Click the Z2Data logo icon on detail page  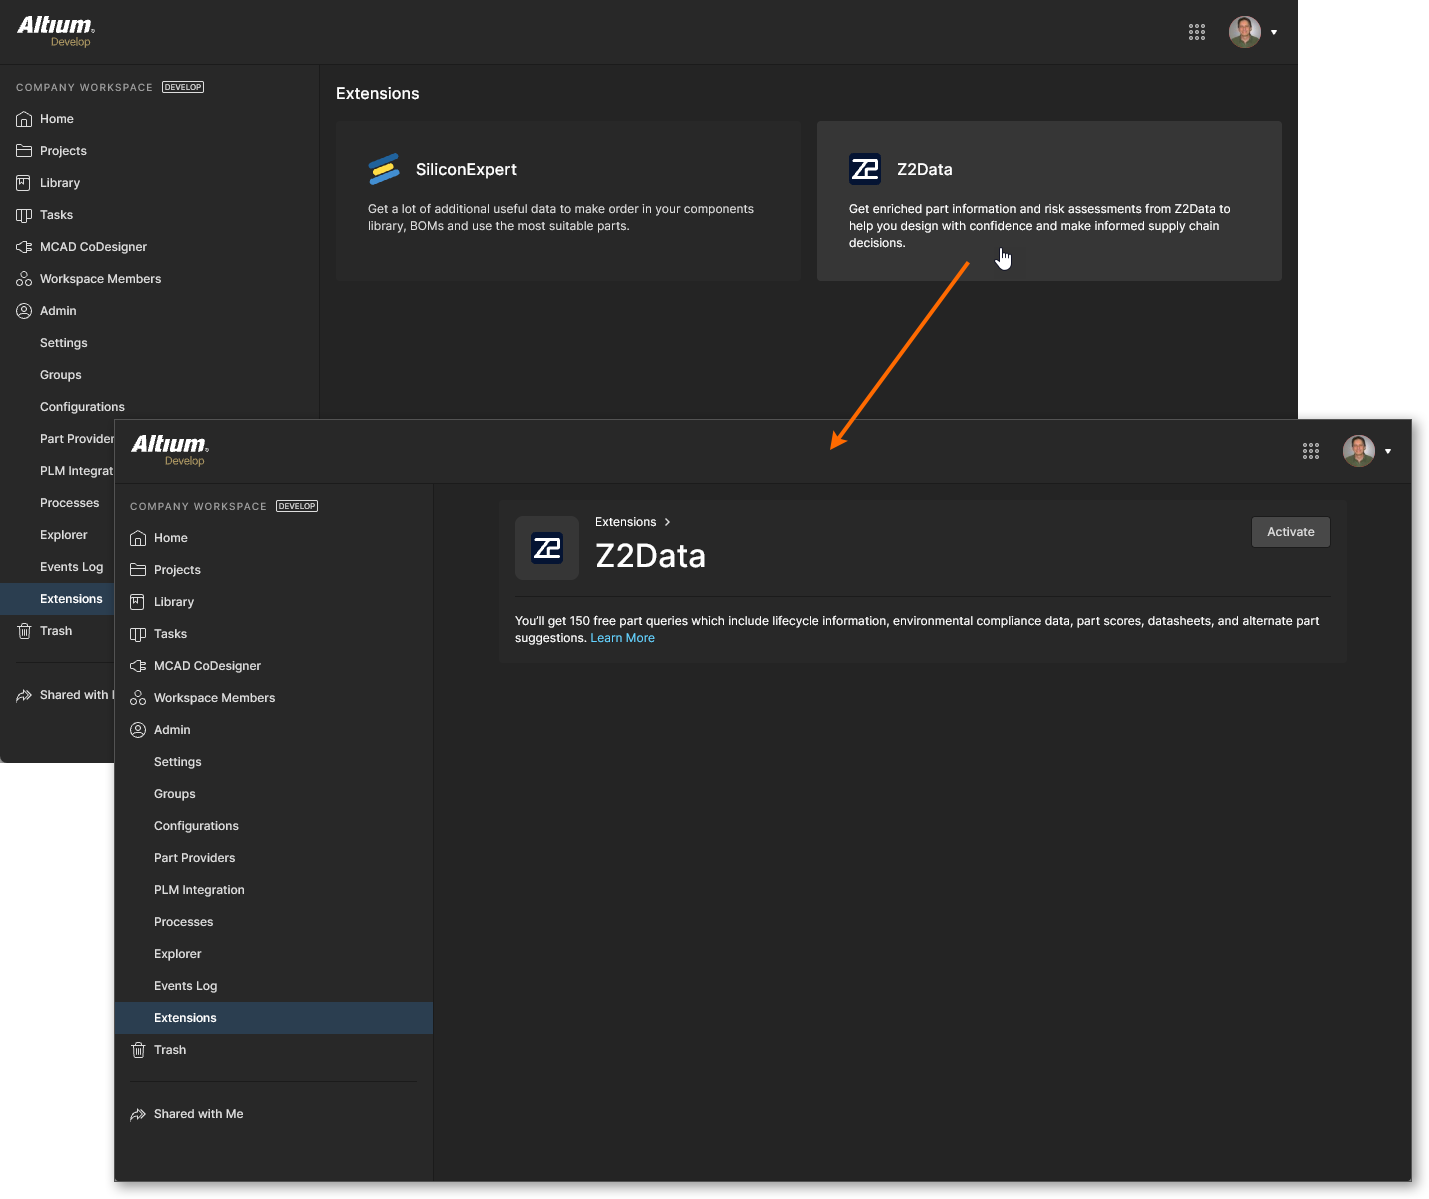(x=547, y=548)
